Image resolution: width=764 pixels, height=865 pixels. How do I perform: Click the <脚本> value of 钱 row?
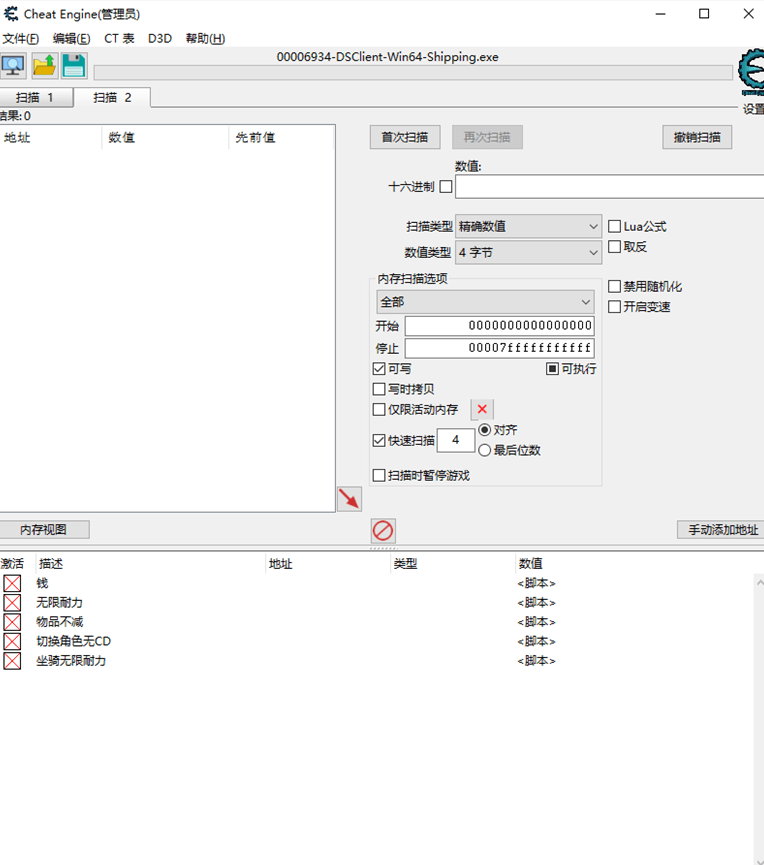[x=536, y=583]
